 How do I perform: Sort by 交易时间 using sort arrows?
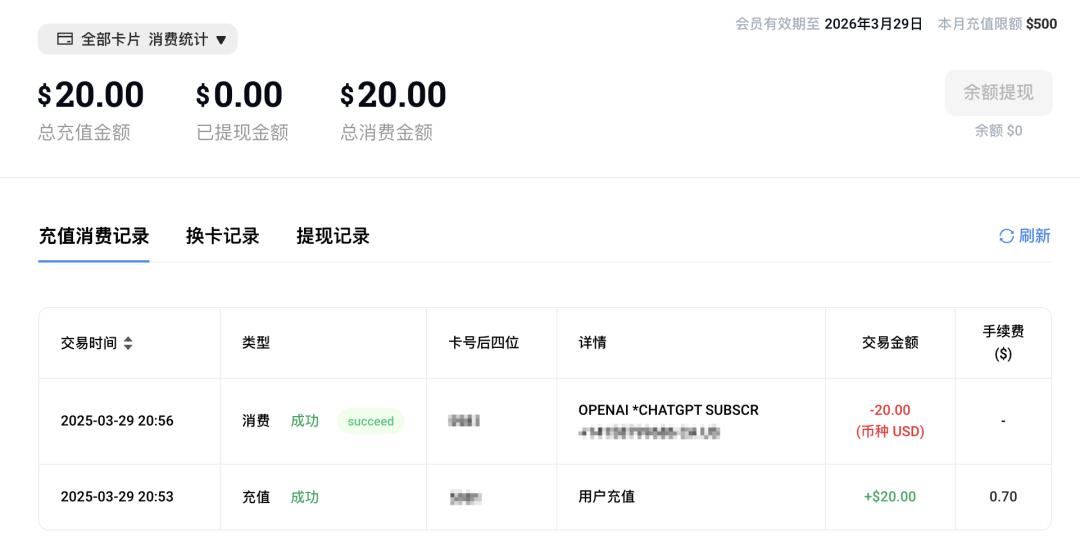128,343
